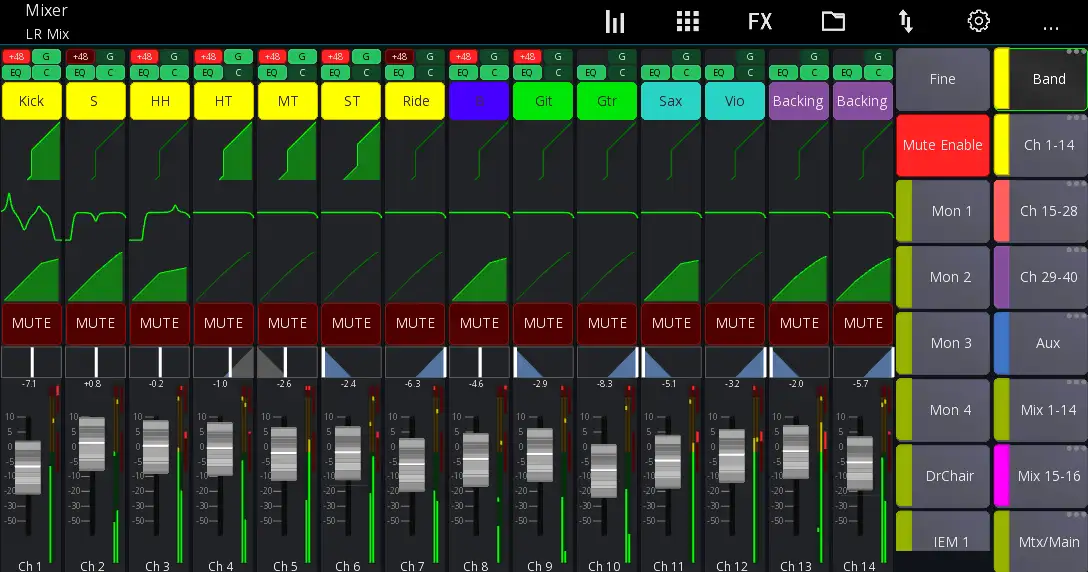Open the settings gear
The image size is (1088, 572).
coord(978,22)
